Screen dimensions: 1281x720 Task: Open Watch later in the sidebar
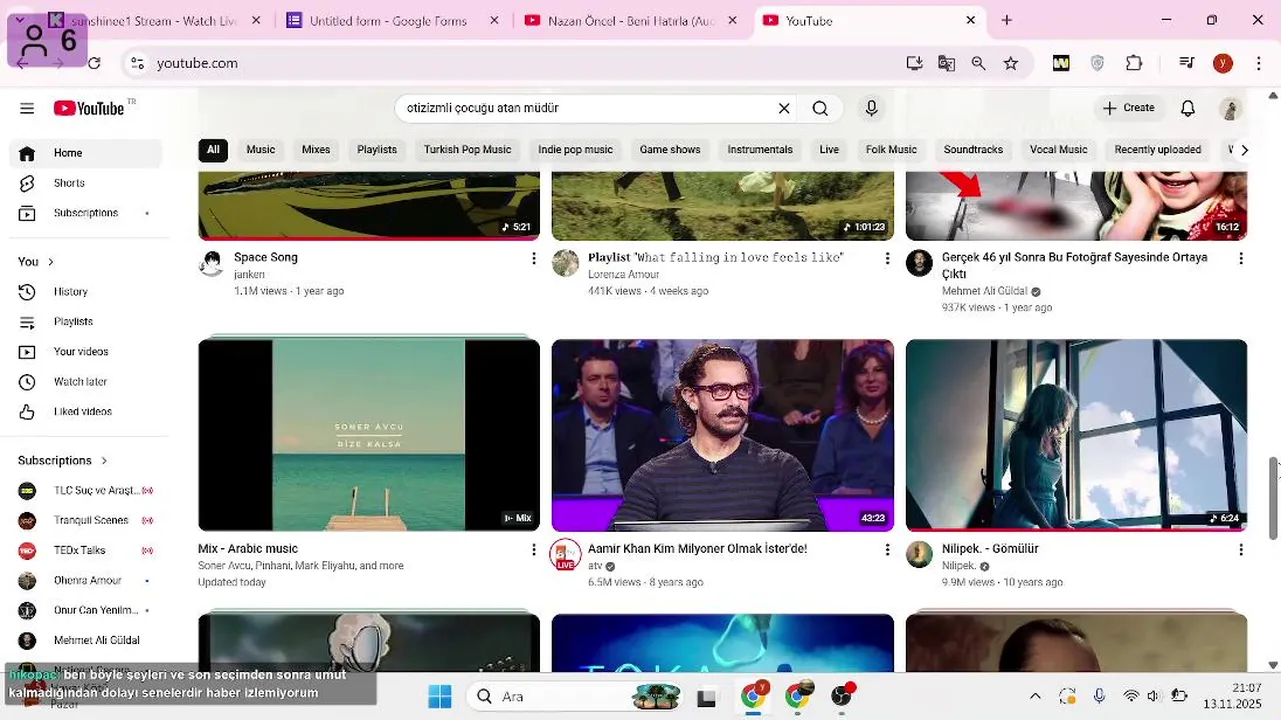85,382
